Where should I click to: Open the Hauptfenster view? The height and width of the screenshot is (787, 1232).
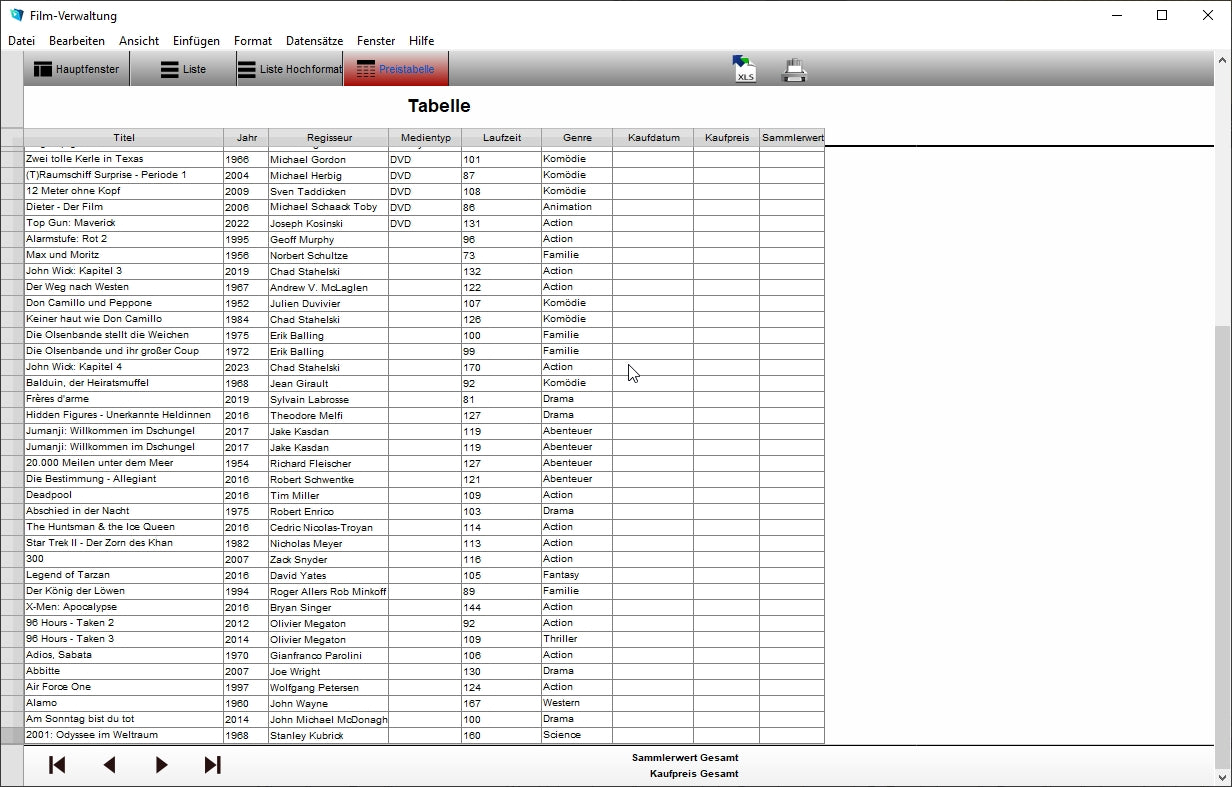pos(77,70)
